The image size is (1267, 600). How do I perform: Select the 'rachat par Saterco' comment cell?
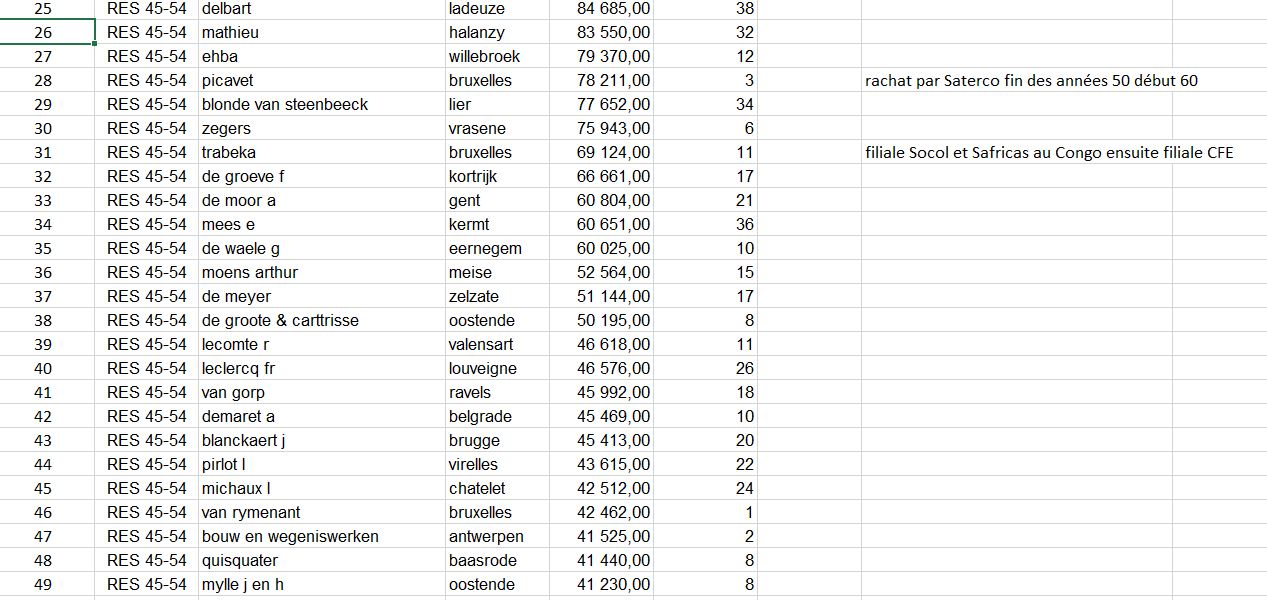pyautogui.click(x=1030, y=80)
